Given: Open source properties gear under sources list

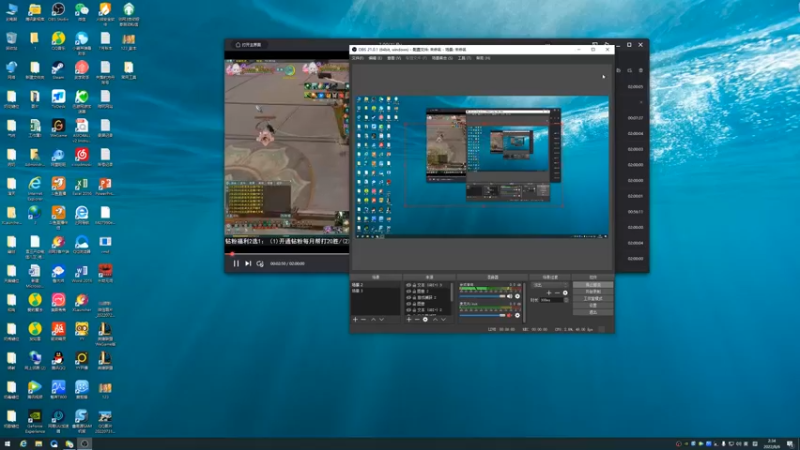Looking at the screenshot, I should [x=425, y=319].
